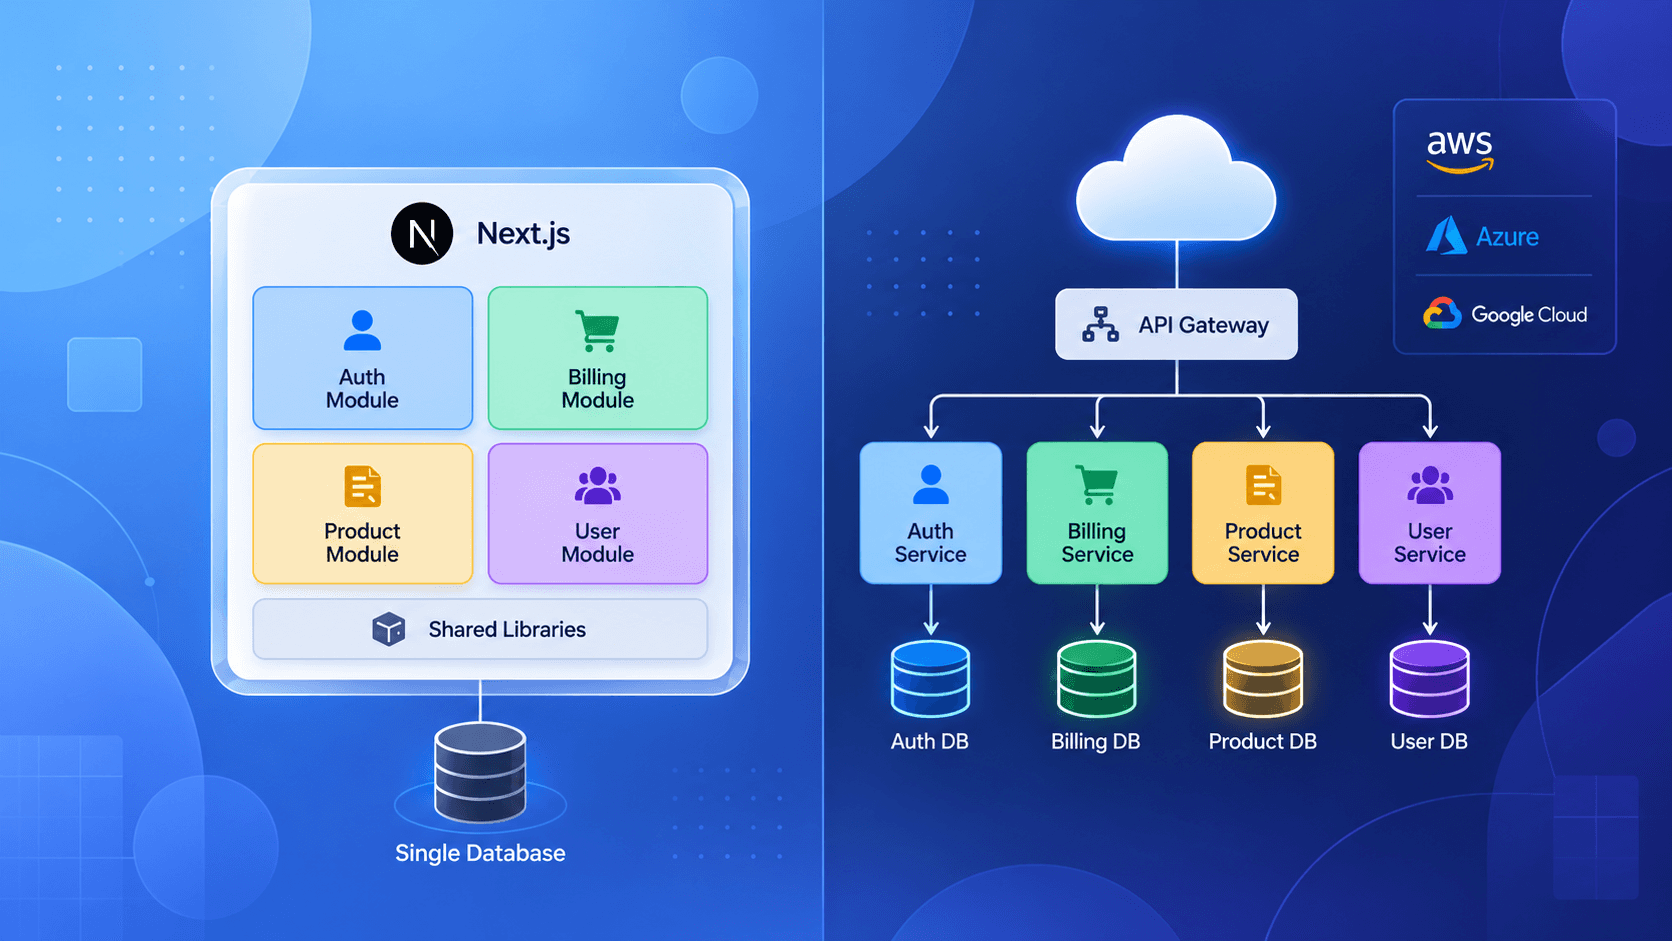Screen dimensions: 1672x941
Task: Click the Billing Service cart icon
Action: pos(1097,485)
